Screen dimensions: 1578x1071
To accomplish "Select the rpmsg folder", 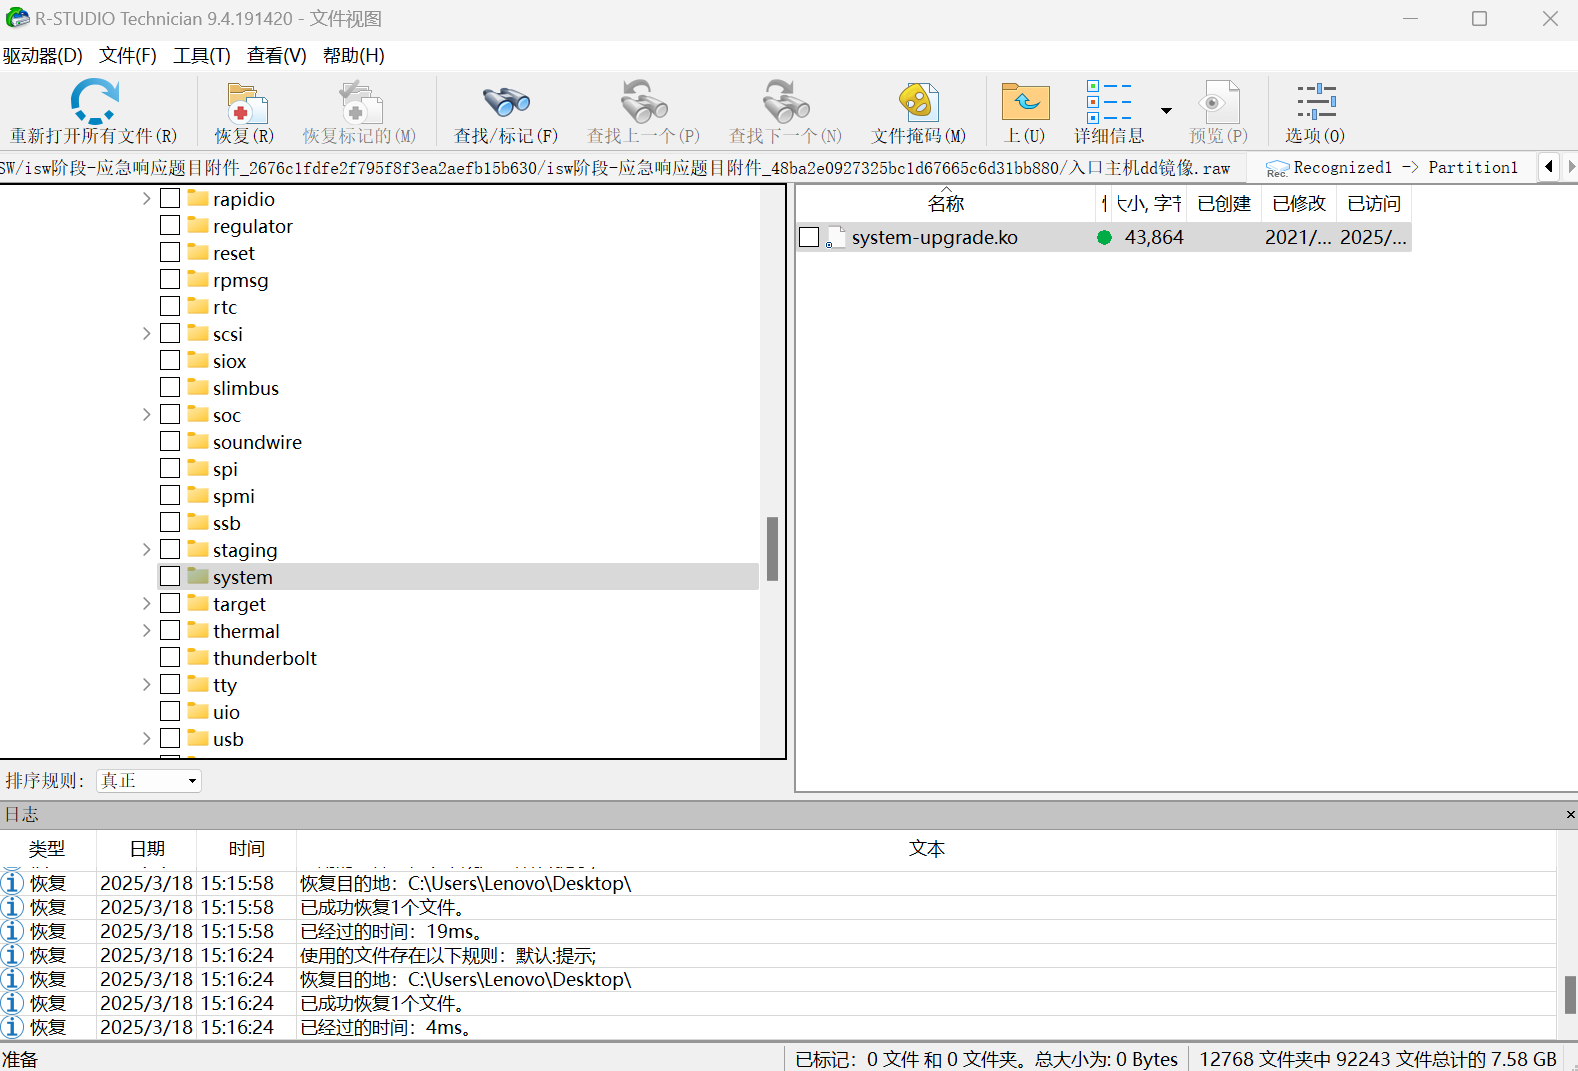I will pos(241,280).
